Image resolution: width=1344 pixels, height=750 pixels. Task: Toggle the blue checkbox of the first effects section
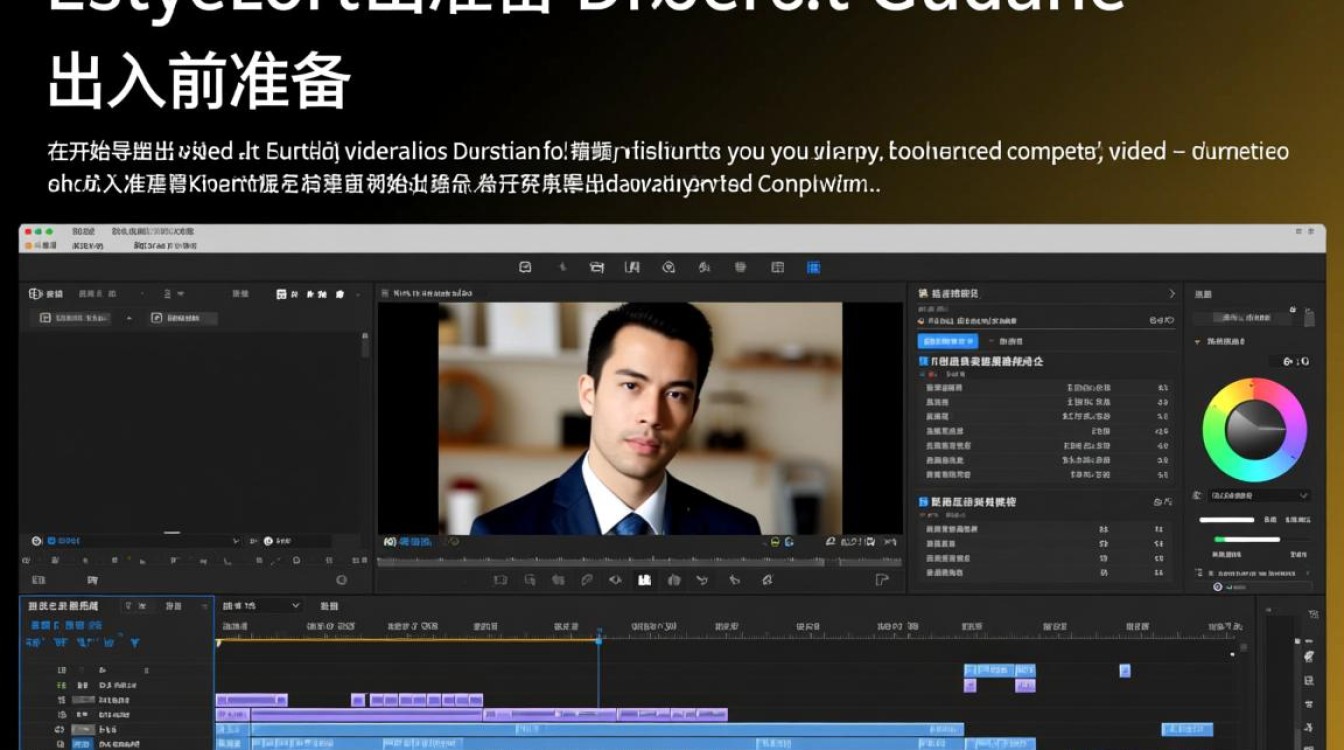[x=923, y=361]
